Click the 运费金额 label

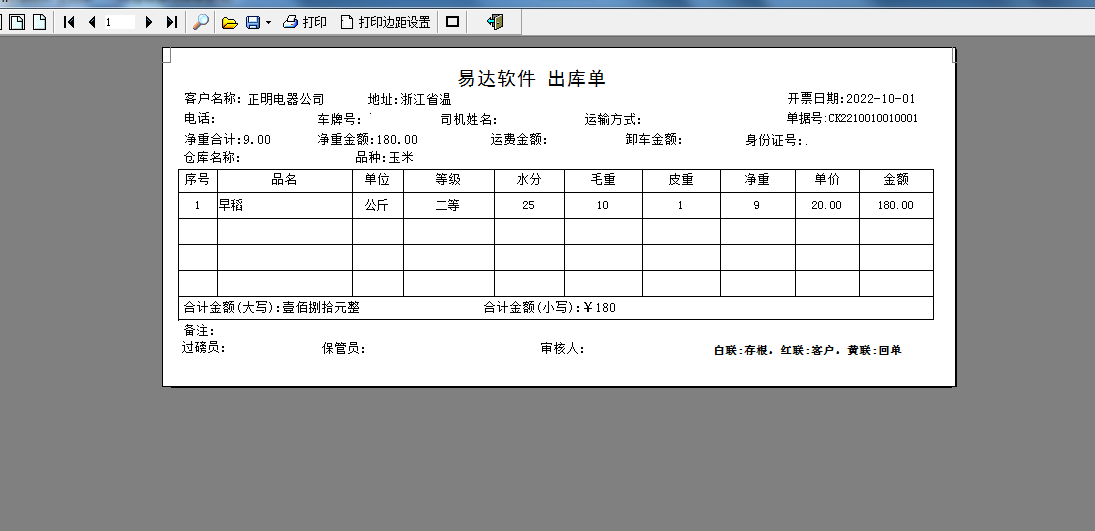coord(519,140)
